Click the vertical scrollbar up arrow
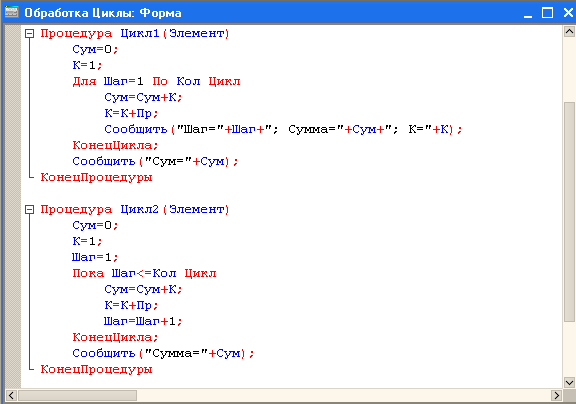576x404 pixels. tap(569, 32)
